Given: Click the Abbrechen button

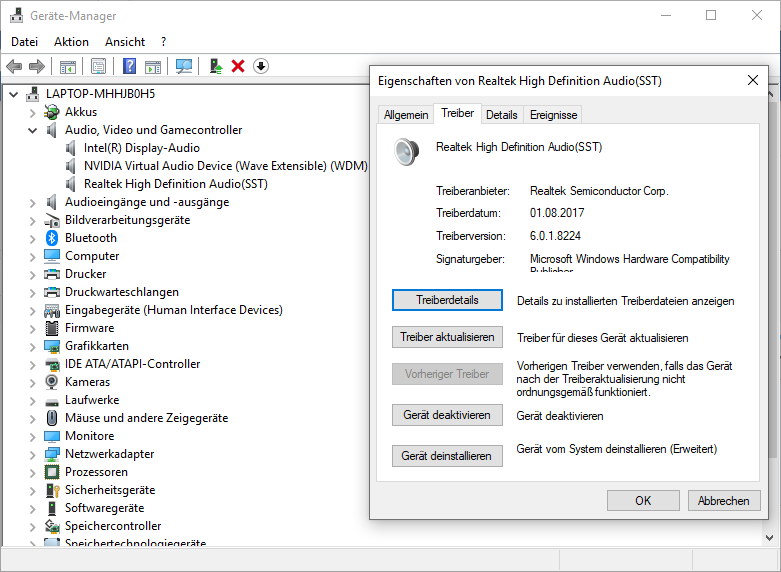Looking at the screenshot, I should point(724,500).
